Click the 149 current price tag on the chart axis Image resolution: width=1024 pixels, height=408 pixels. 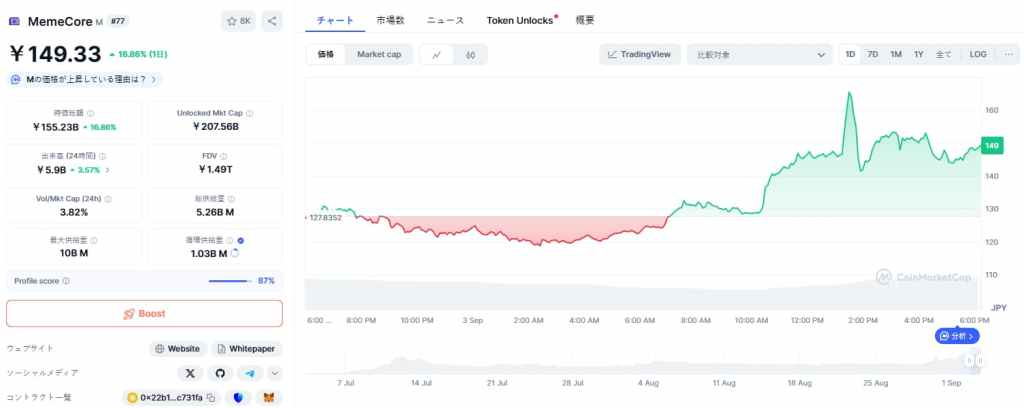[992, 146]
